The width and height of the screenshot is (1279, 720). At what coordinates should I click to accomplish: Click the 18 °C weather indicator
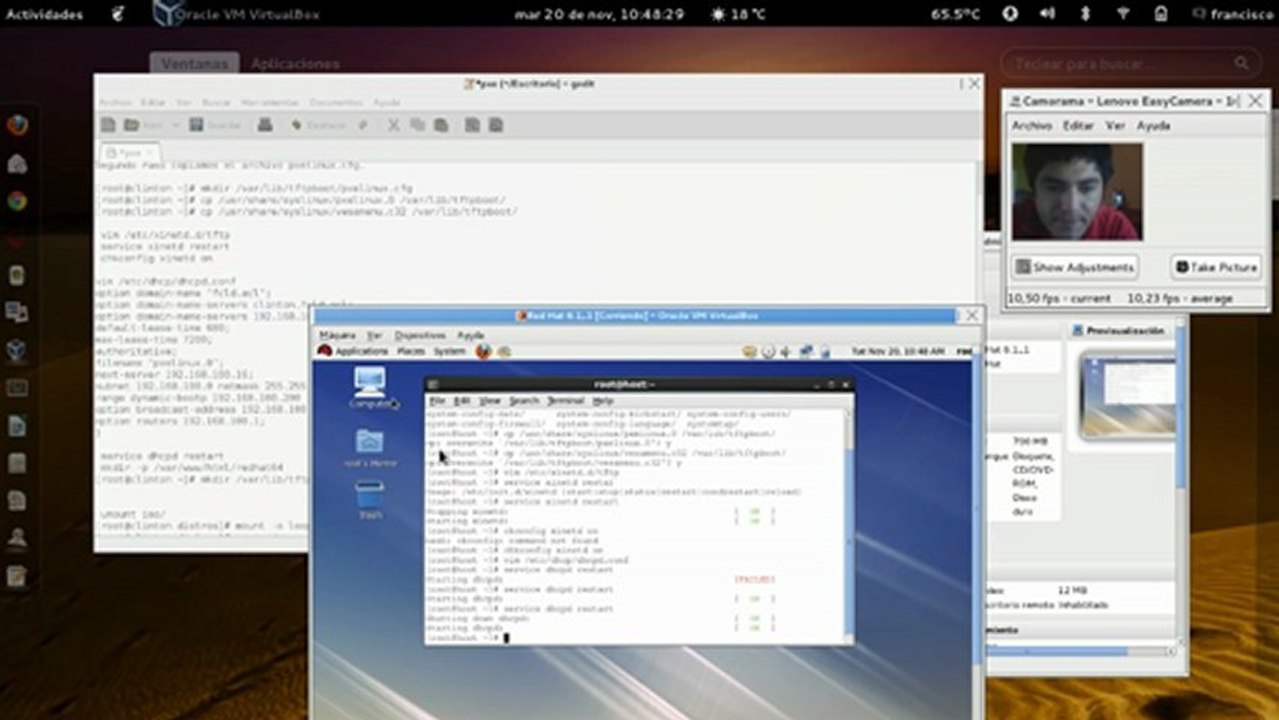(738, 14)
